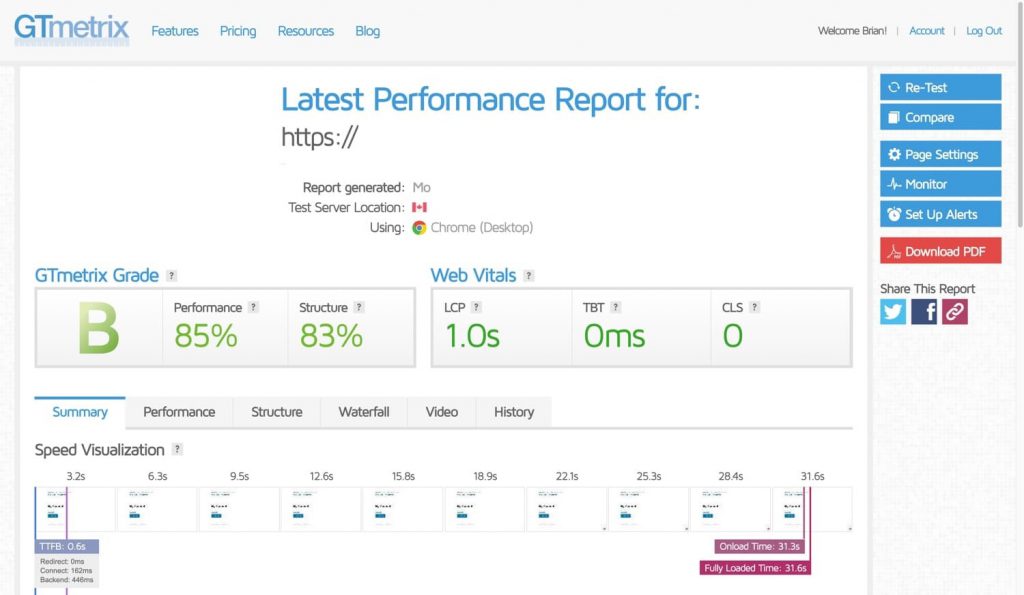Select the Summary tab
The width and height of the screenshot is (1024, 595).
point(80,412)
